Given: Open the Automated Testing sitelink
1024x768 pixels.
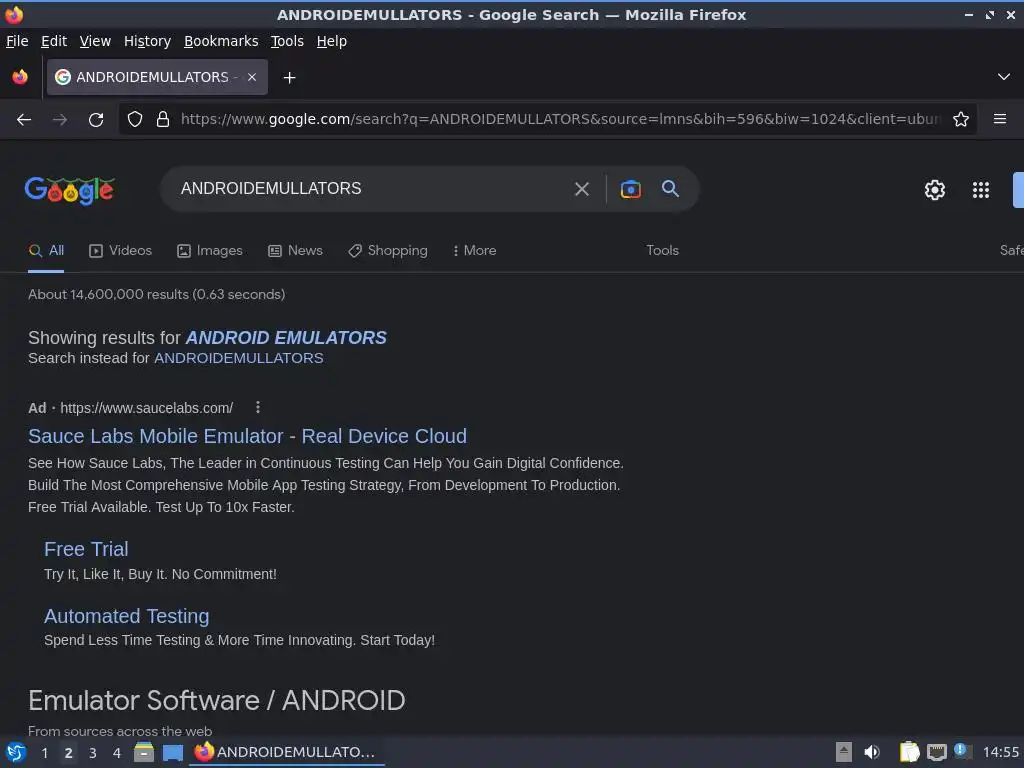Looking at the screenshot, I should tap(127, 616).
